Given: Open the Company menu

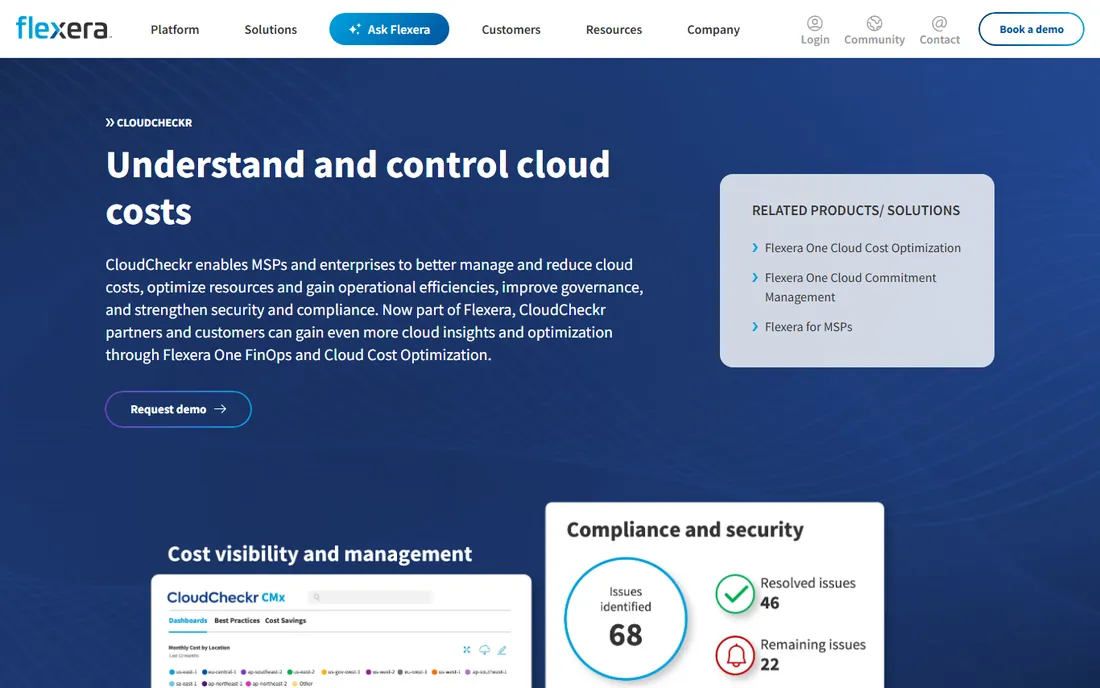Looking at the screenshot, I should (713, 29).
